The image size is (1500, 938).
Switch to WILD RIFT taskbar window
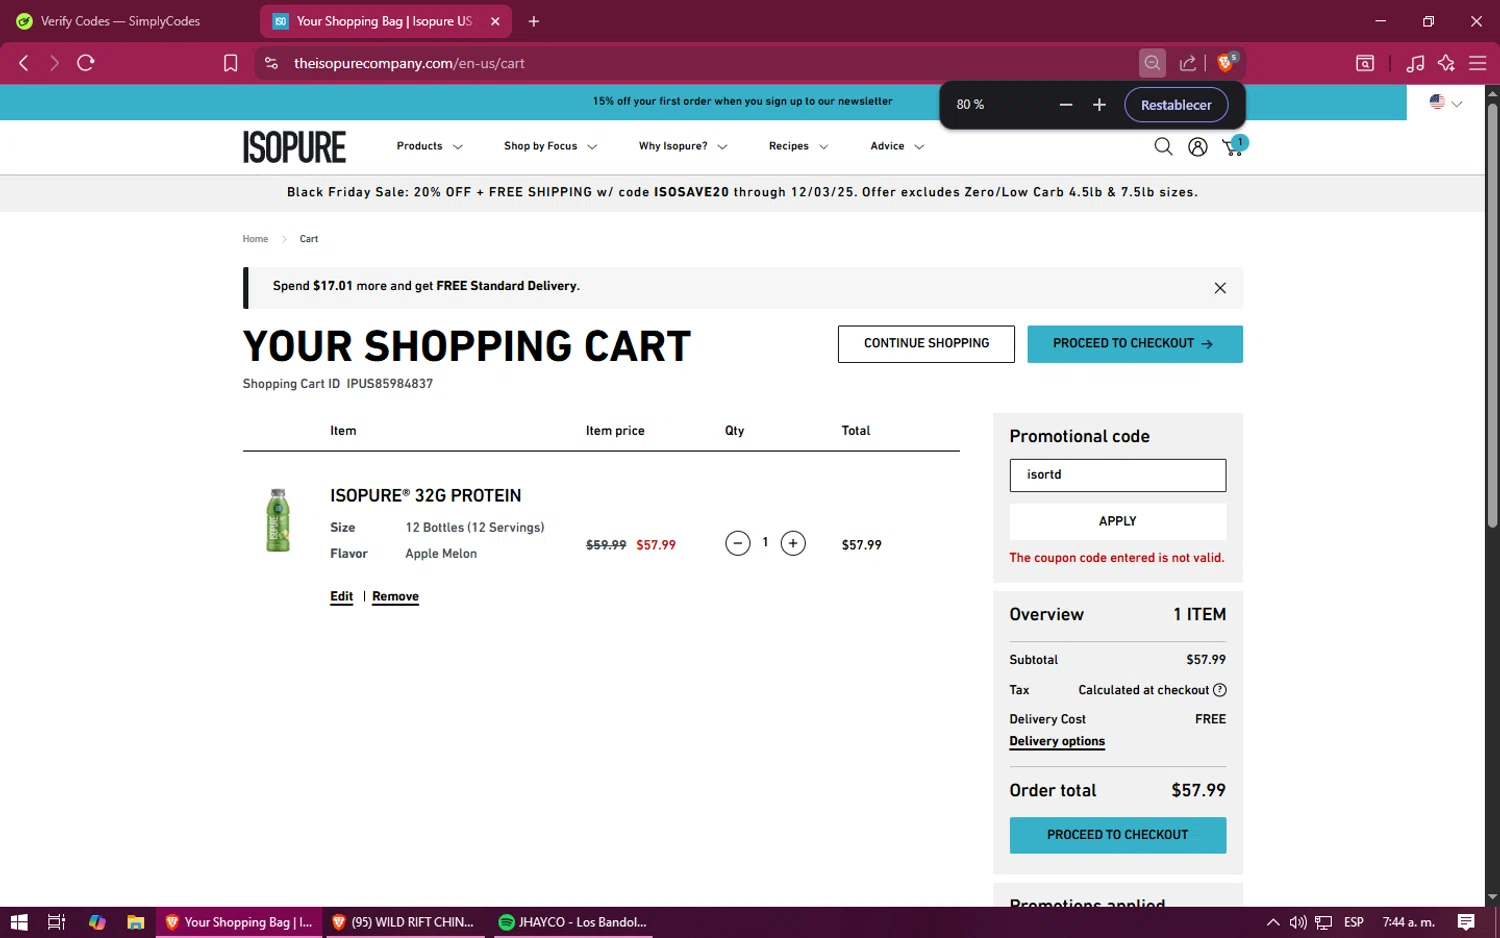403,922
